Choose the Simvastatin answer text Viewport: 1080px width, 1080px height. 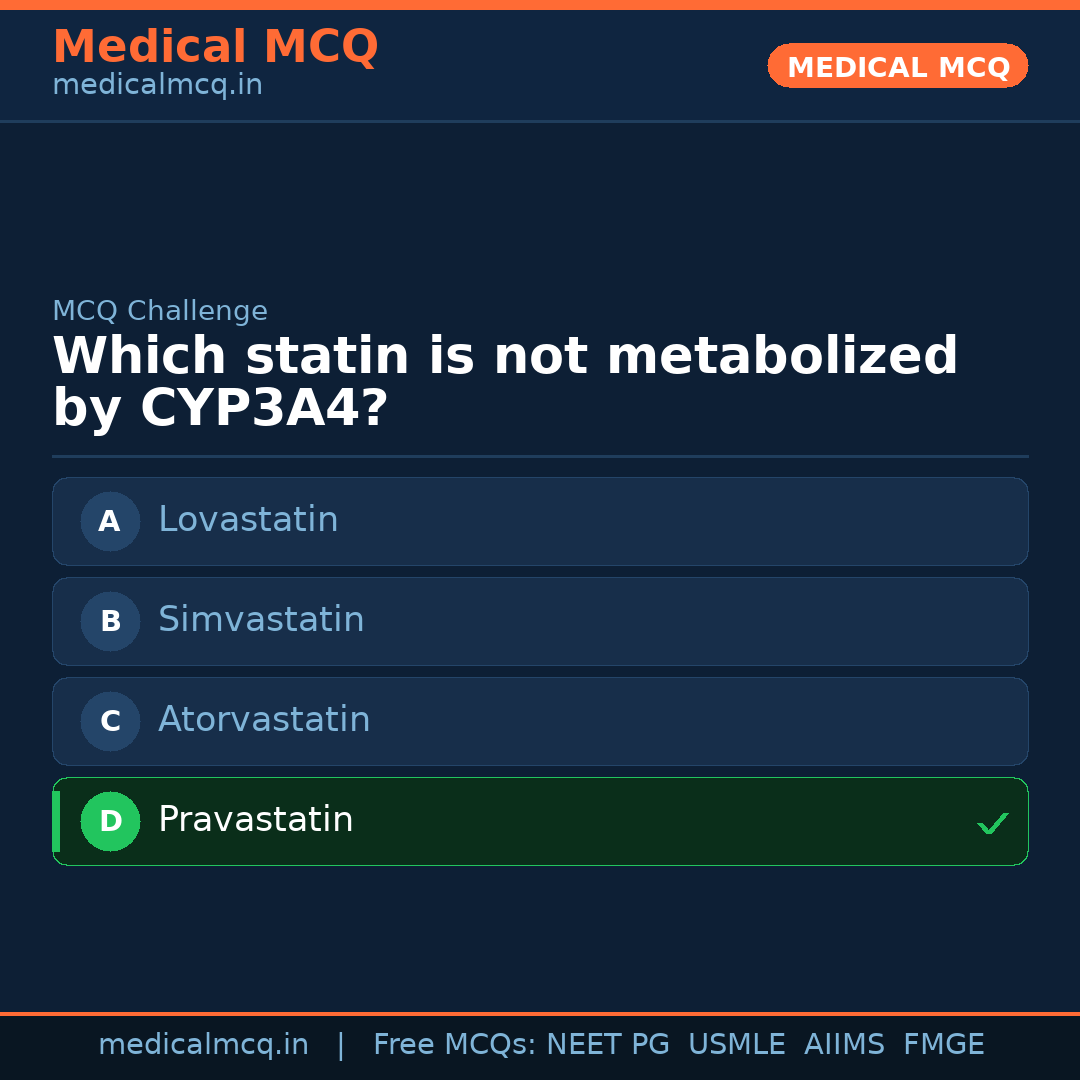[261, 620]
